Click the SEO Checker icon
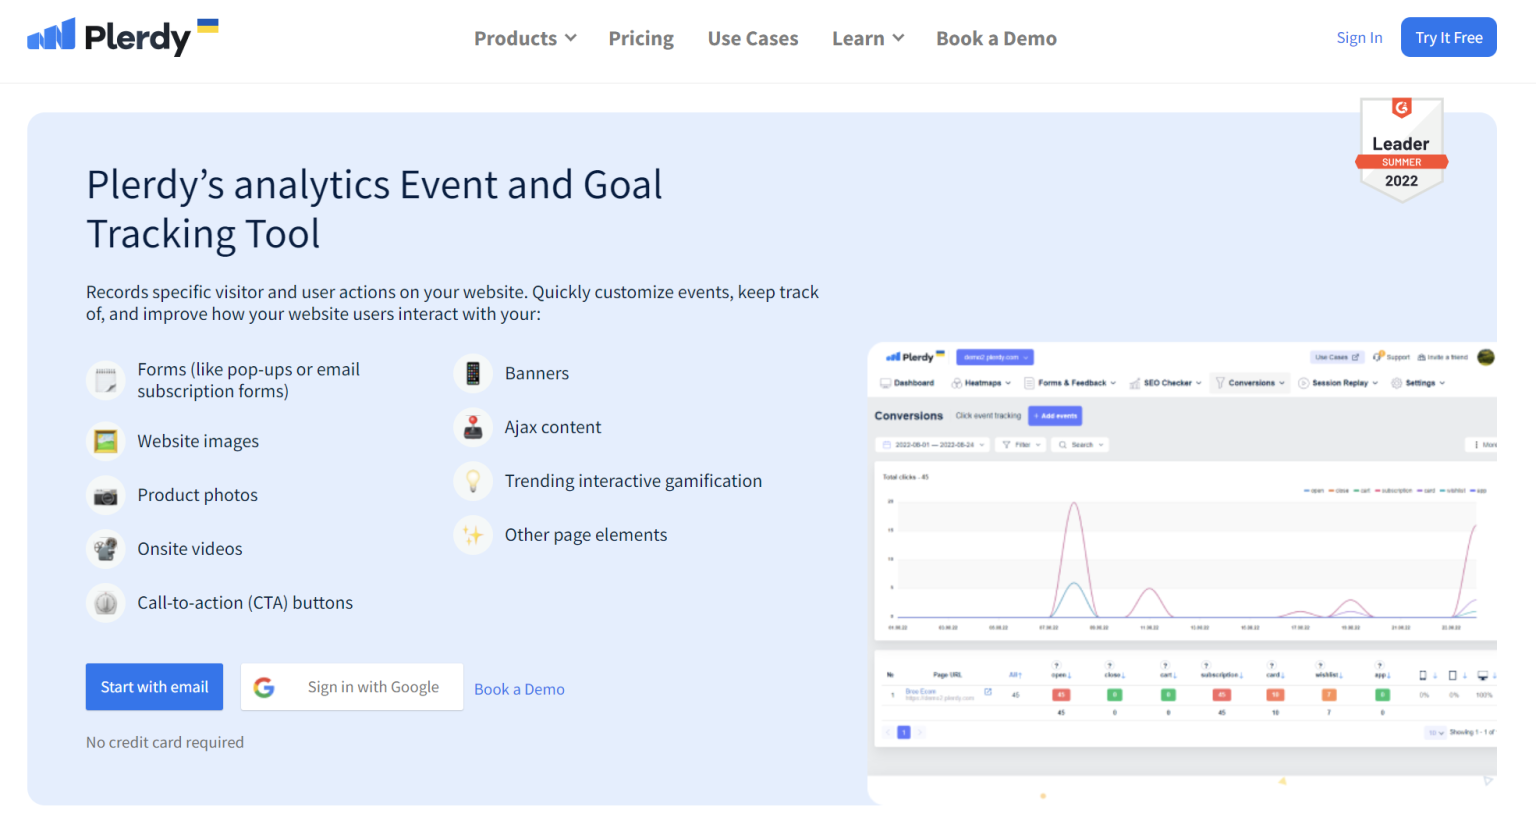 pyautogui.click(x=1135, y=383)
